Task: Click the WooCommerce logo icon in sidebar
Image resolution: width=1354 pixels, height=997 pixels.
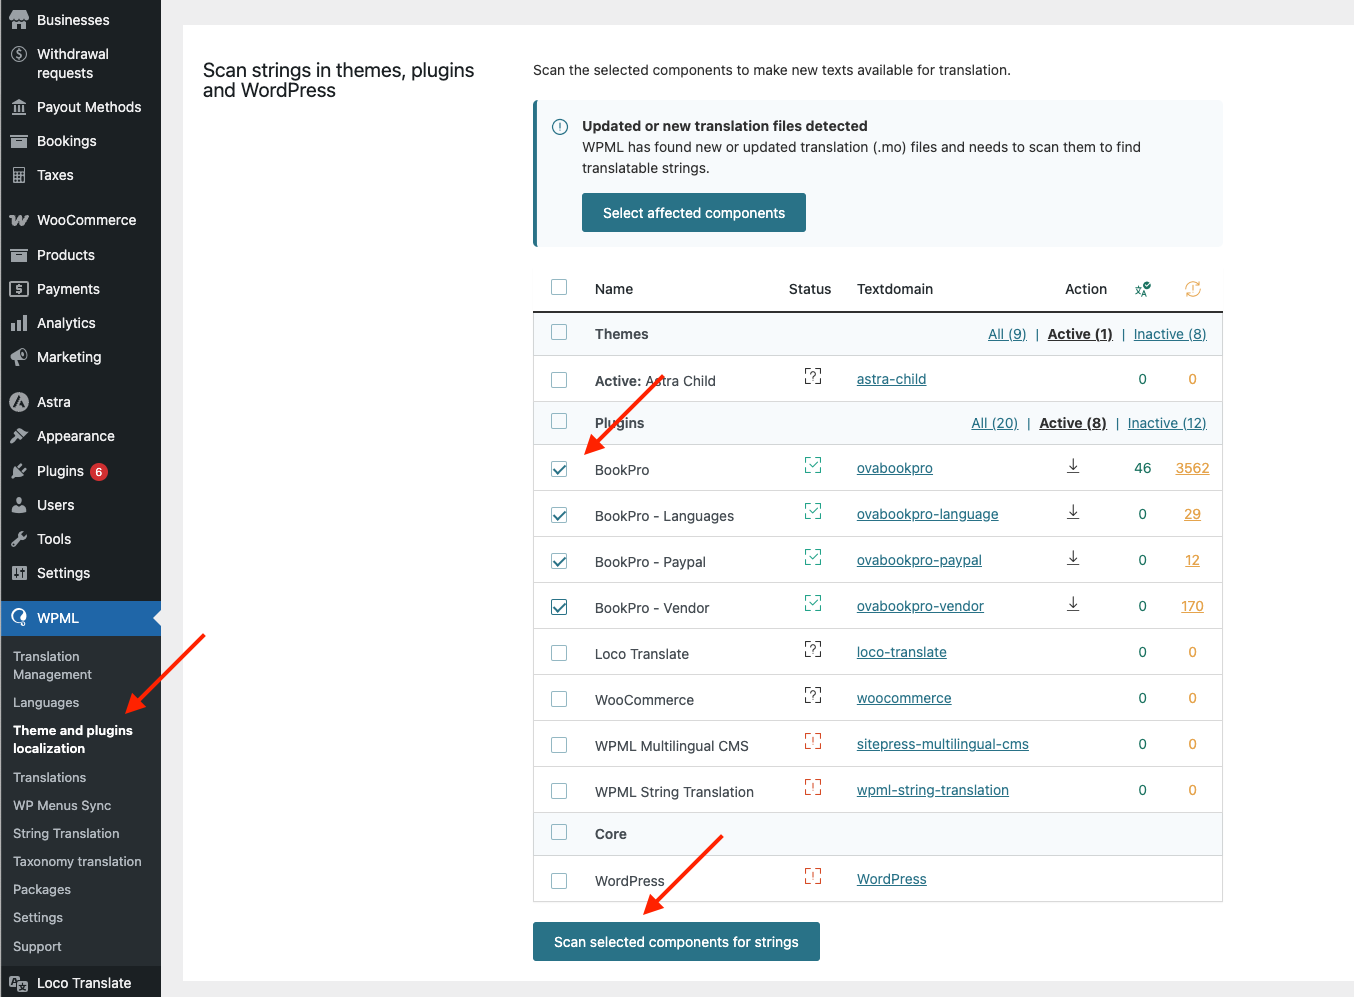Action: 19,220
